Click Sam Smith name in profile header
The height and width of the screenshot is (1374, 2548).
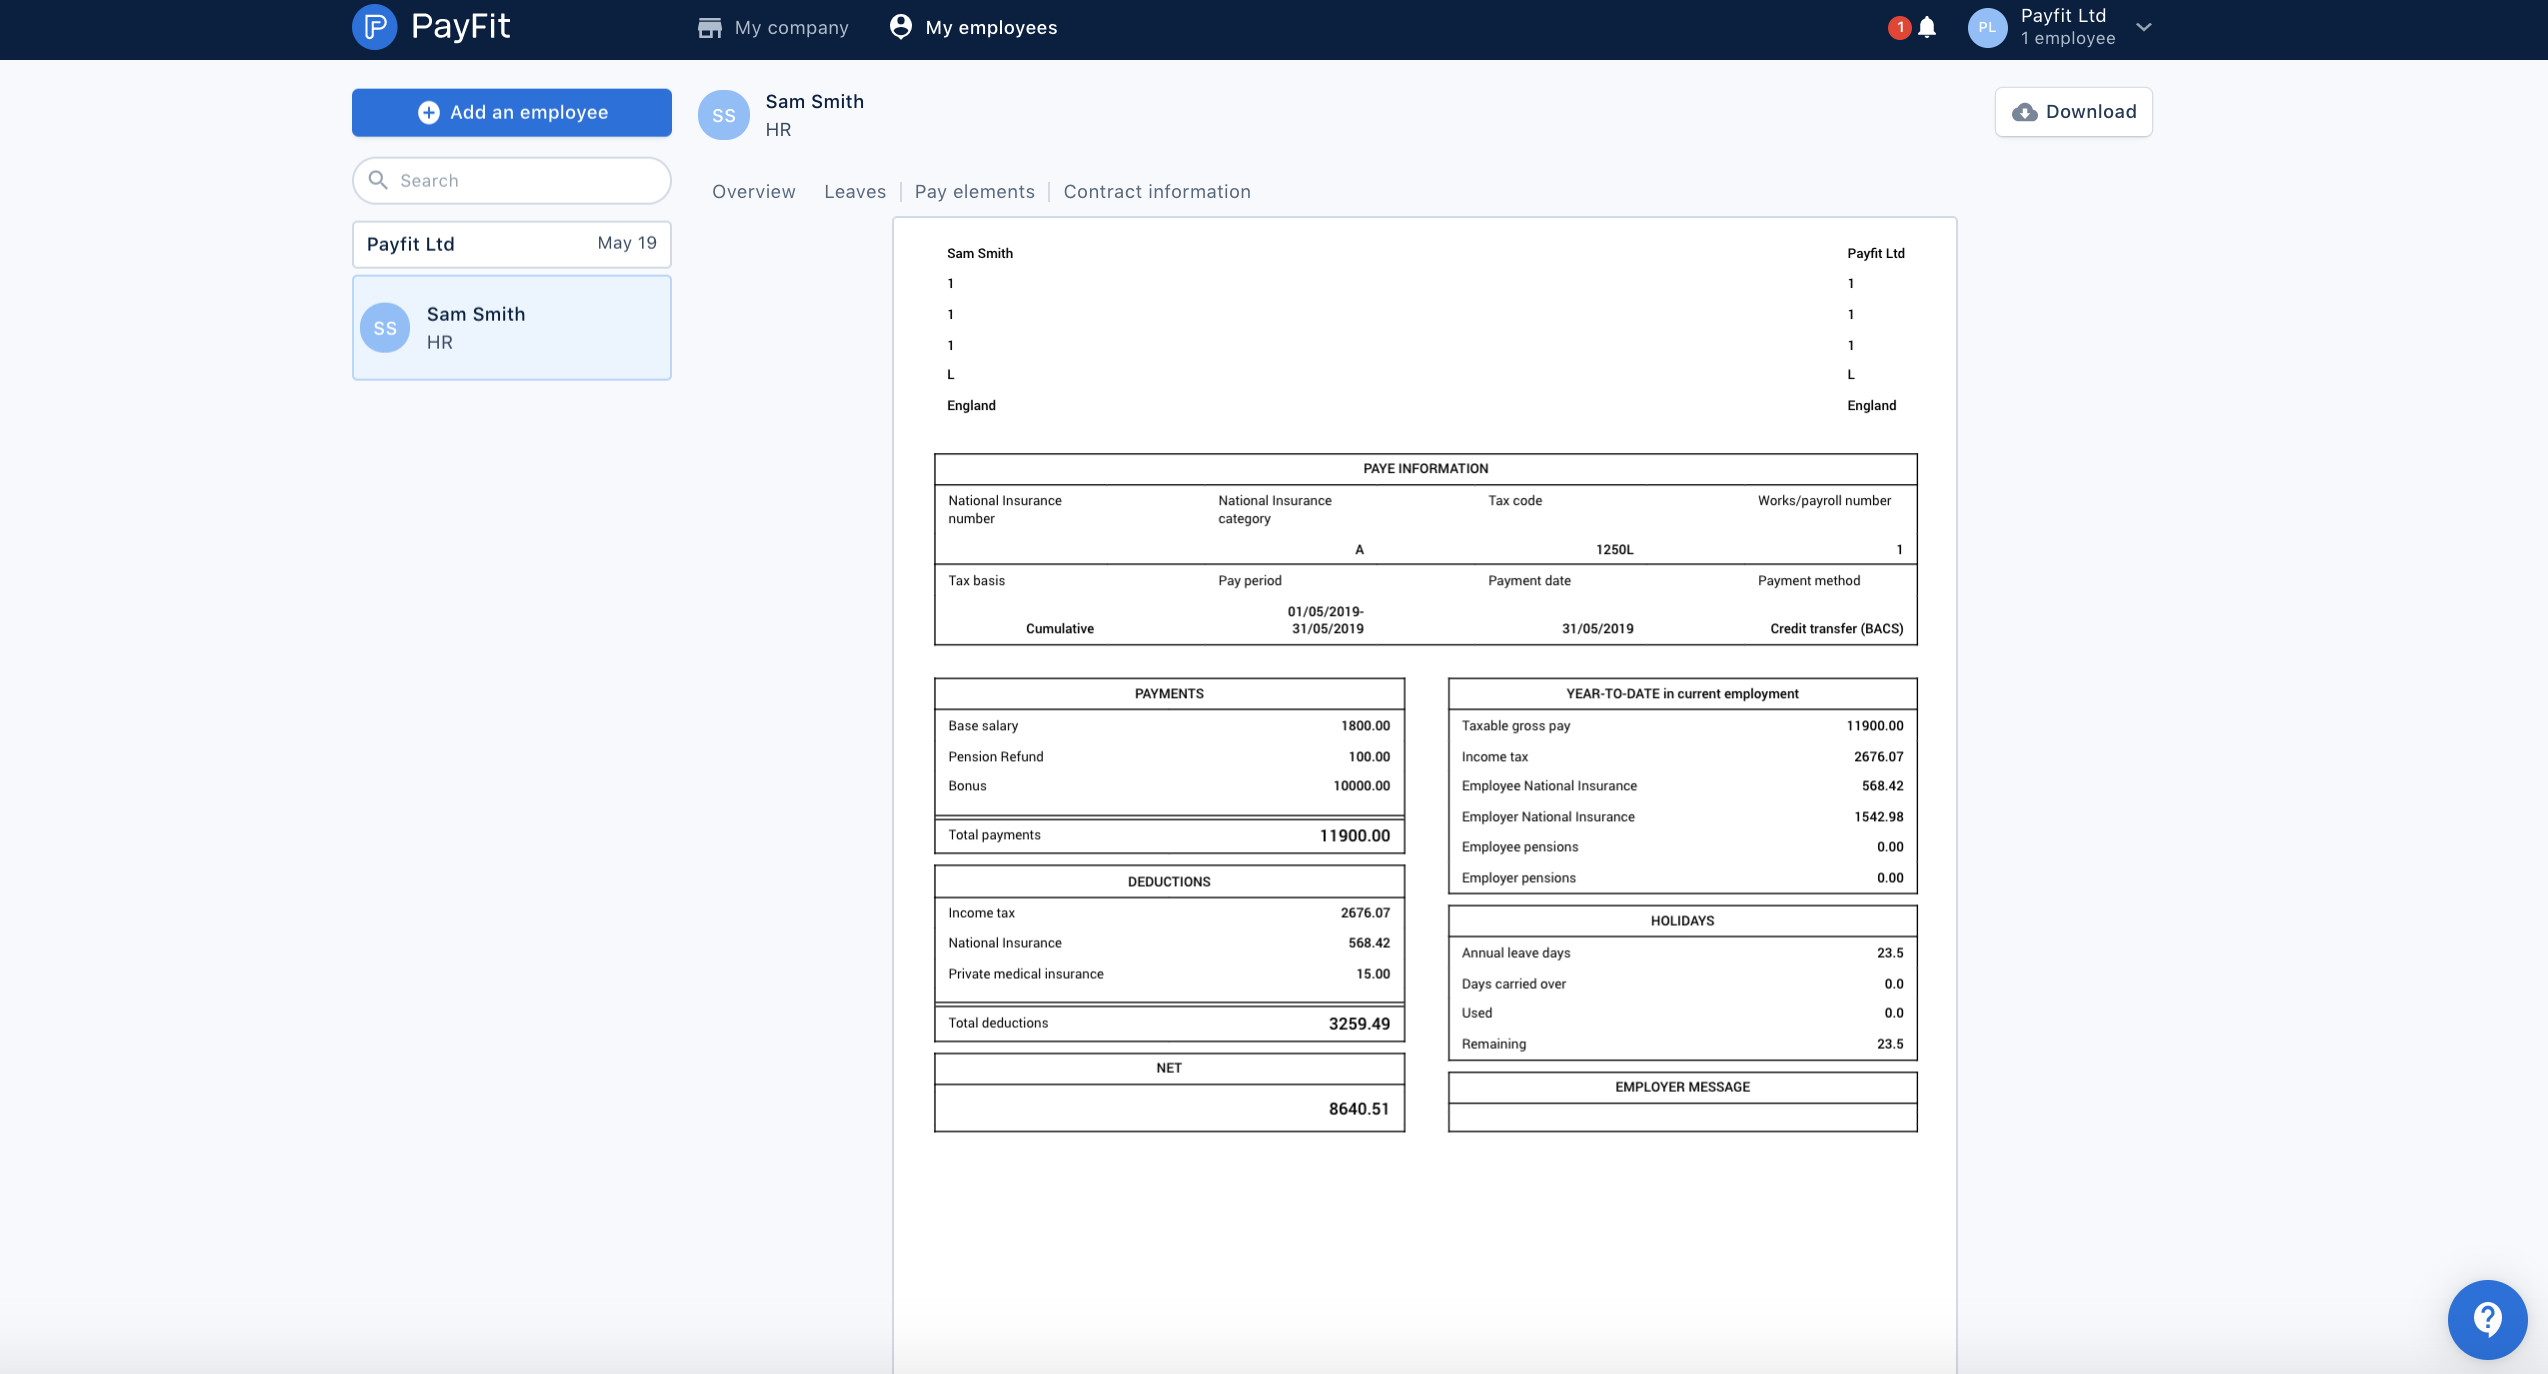[814, 102]
